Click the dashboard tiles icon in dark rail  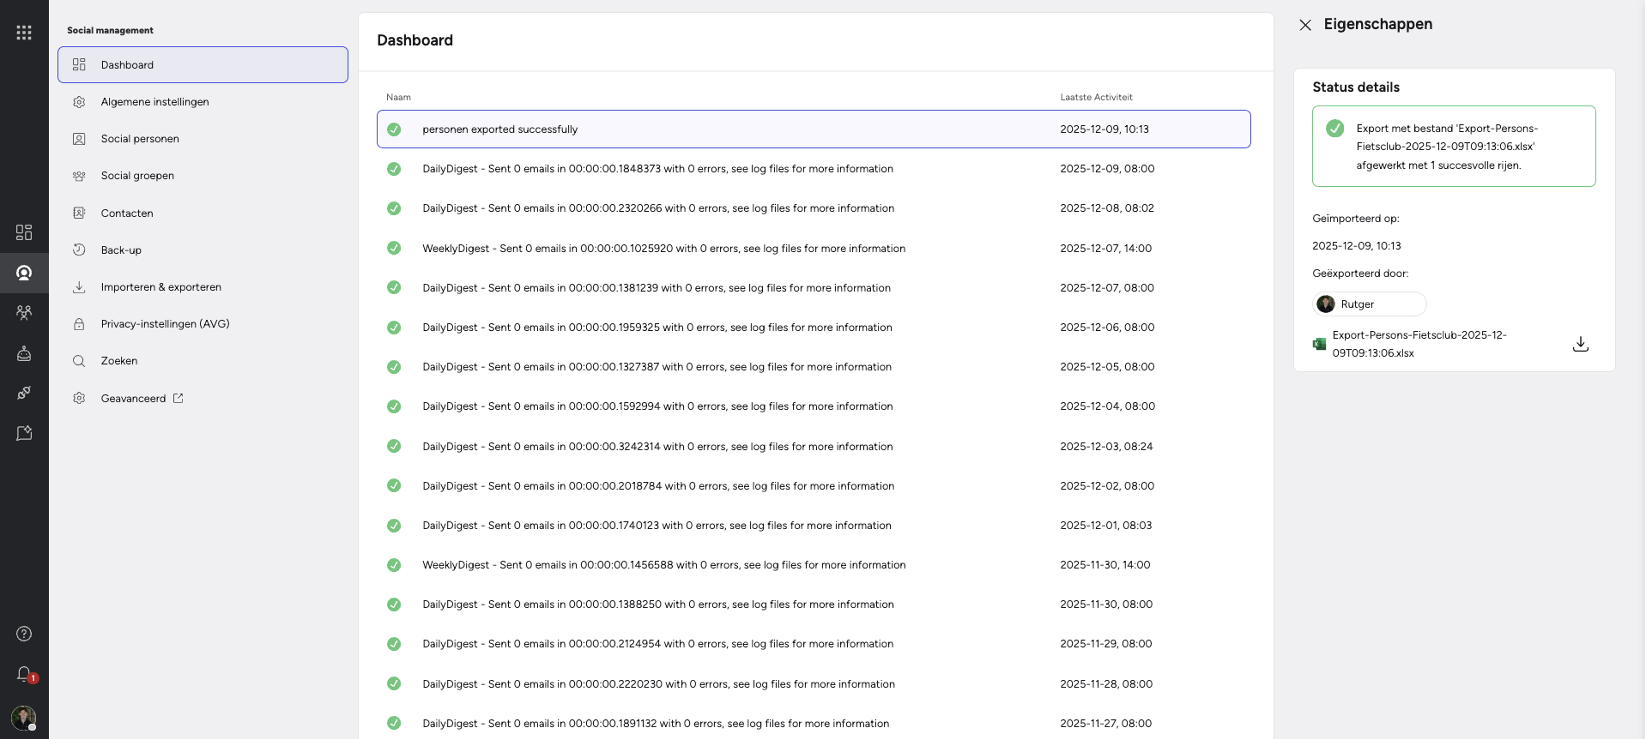[24, 232]
